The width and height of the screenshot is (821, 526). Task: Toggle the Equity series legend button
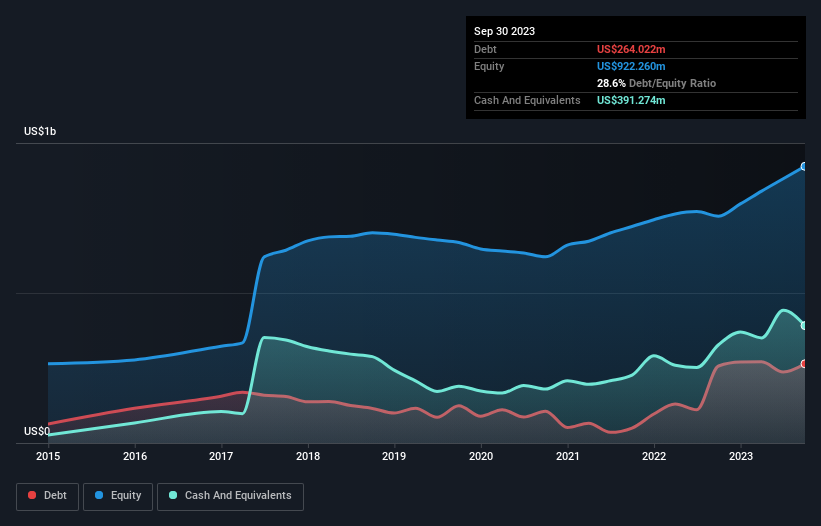click(x=118, y=496)
